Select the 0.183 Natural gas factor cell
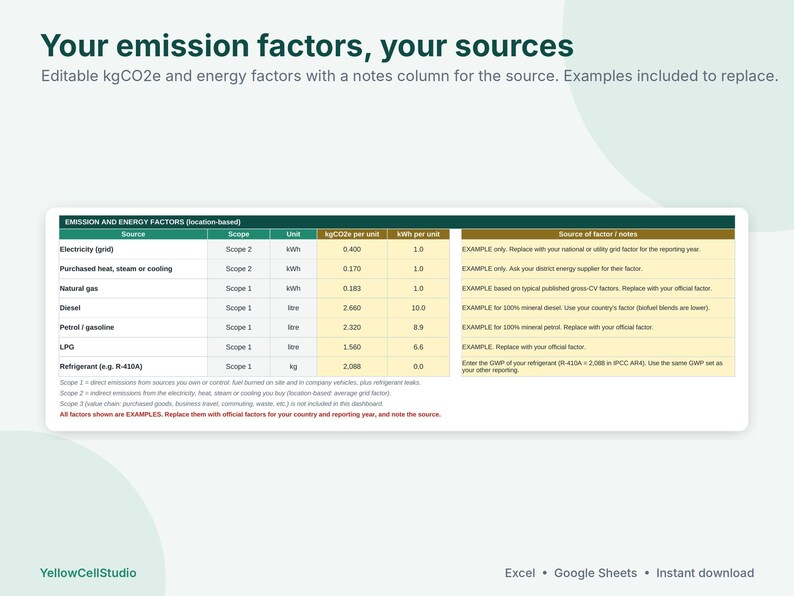This screenshot has width=794, height=596. pyautogui.click(x=352, y=289)
